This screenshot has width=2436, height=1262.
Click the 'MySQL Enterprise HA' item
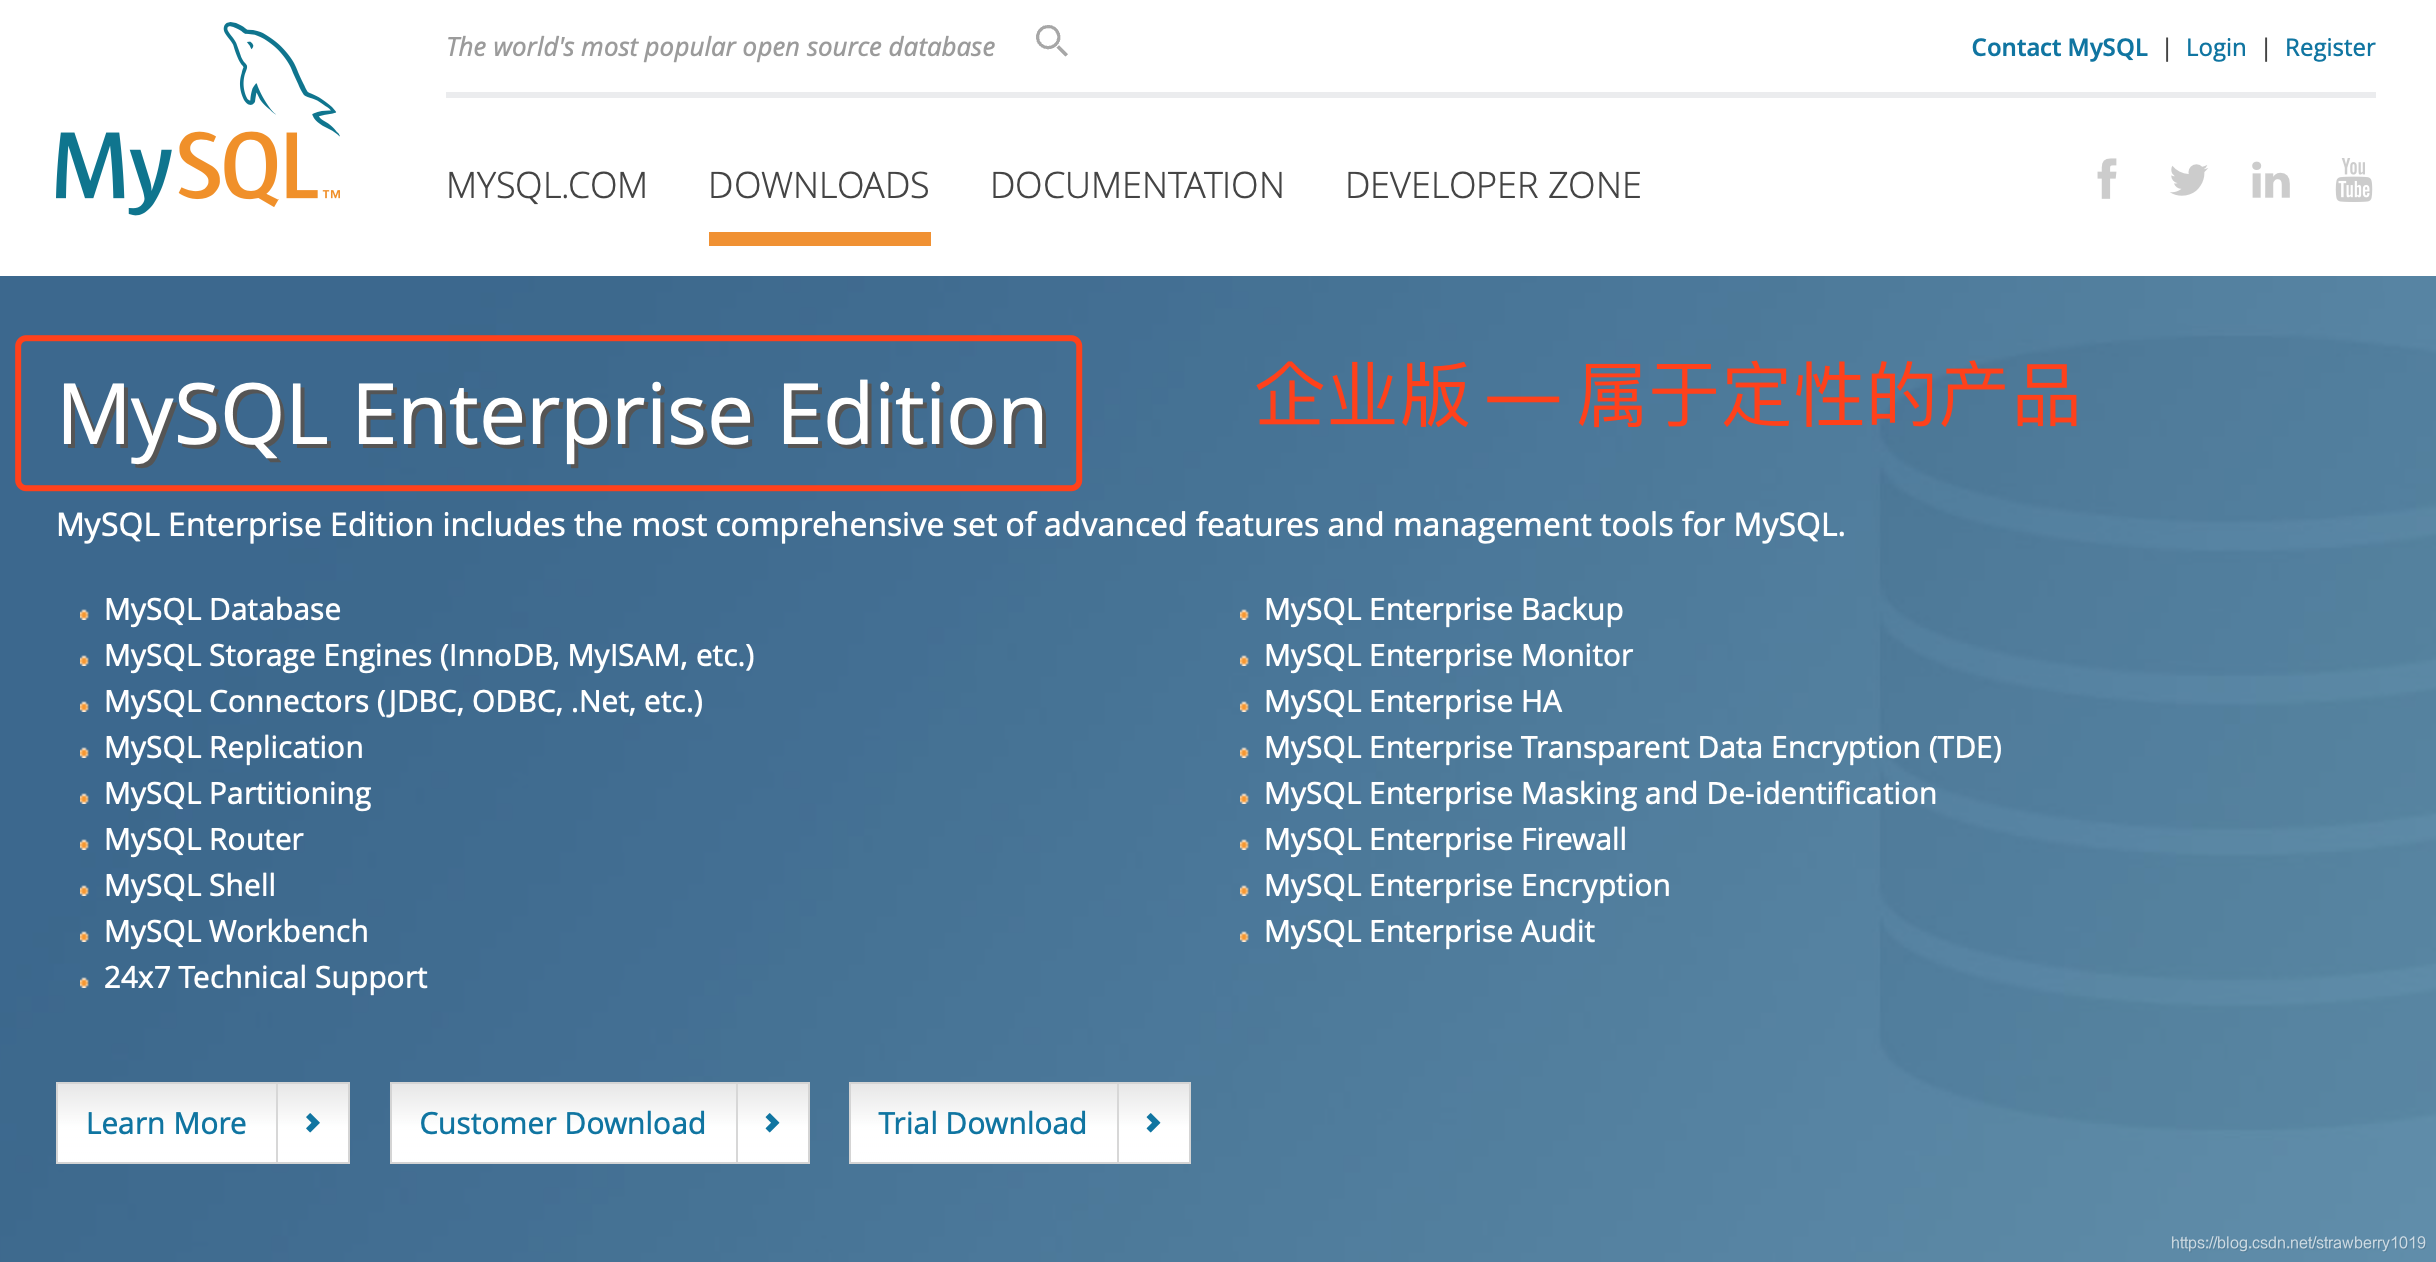click(x=1413, y=701)
